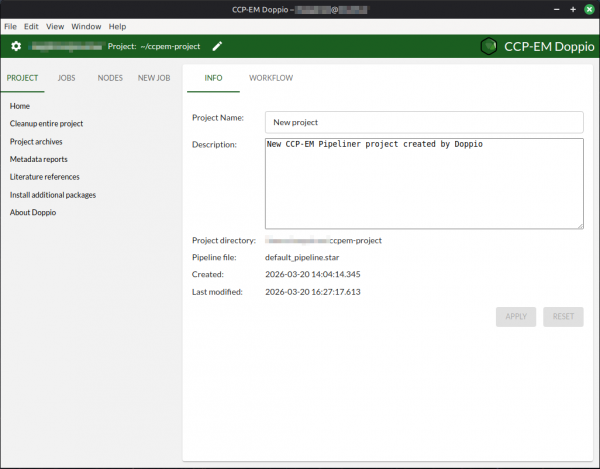Open Project archives
Image resolution: width=600 pixels, height=469 pixels.
tap(36, 141)
